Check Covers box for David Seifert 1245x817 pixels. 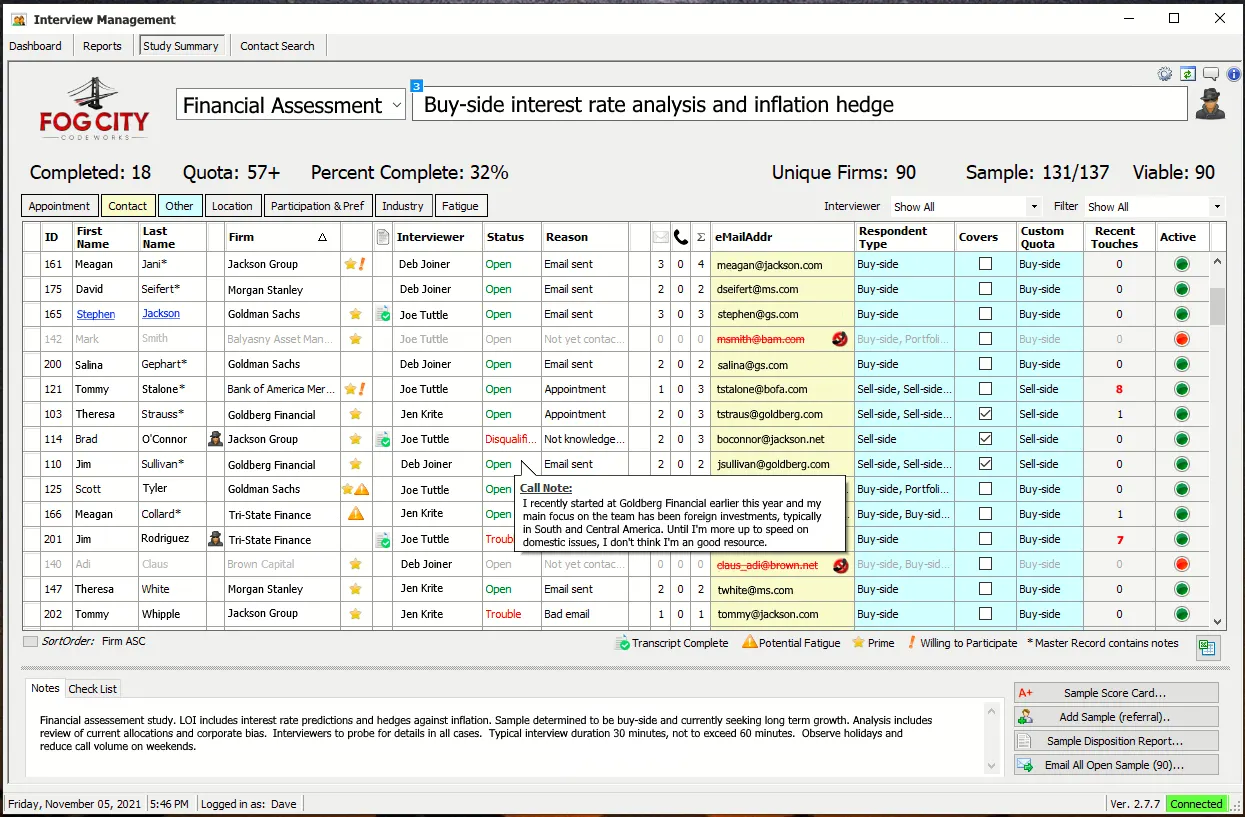click(985, 289)
